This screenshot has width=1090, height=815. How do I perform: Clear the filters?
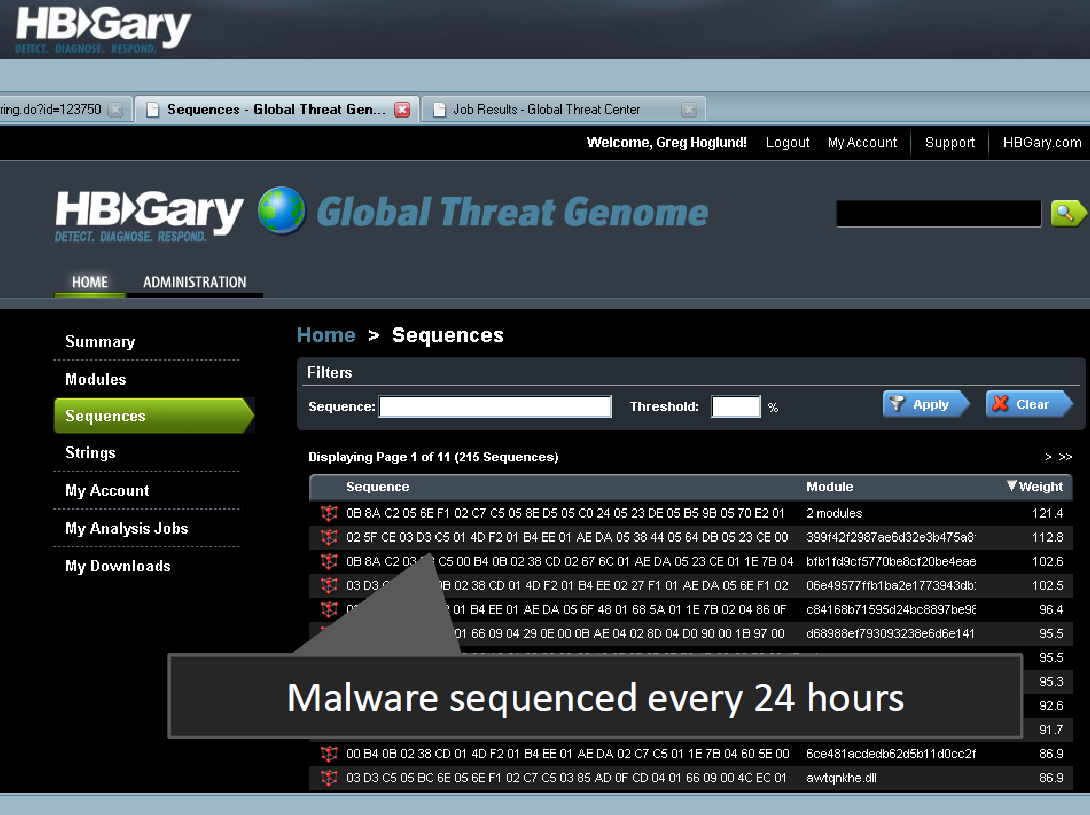click(1029, 404)
